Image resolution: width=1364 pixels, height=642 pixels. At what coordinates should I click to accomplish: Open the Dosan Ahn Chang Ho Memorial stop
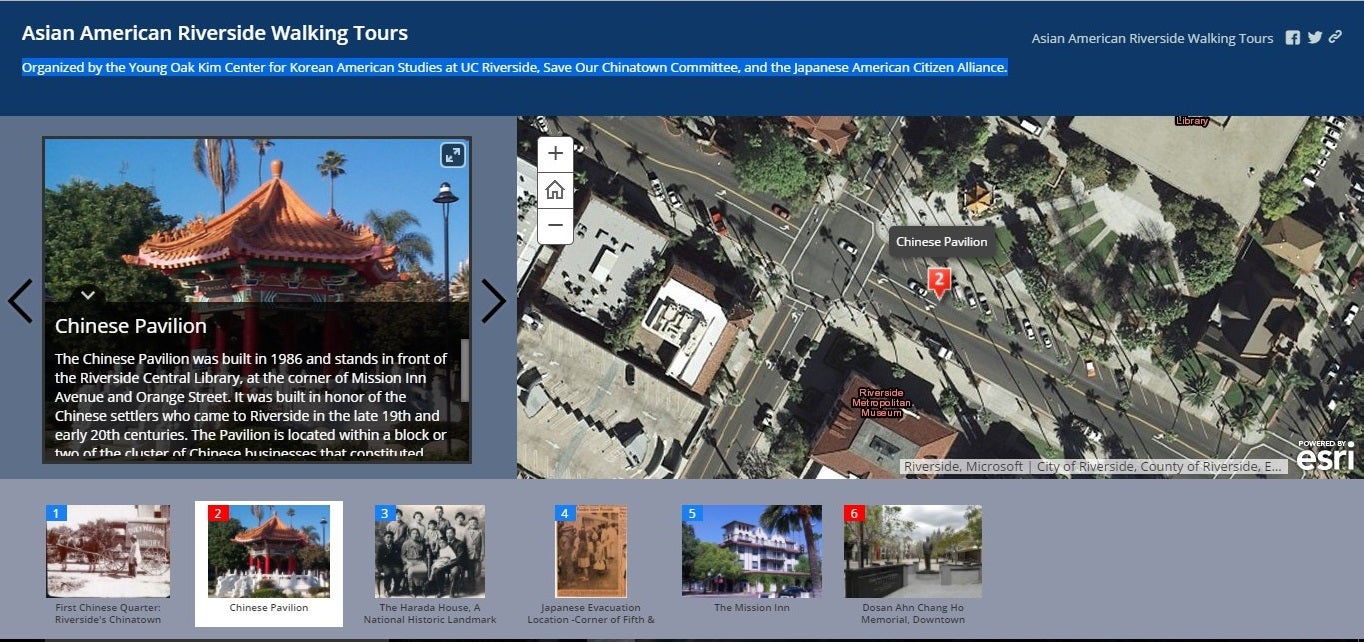(913, 550)
